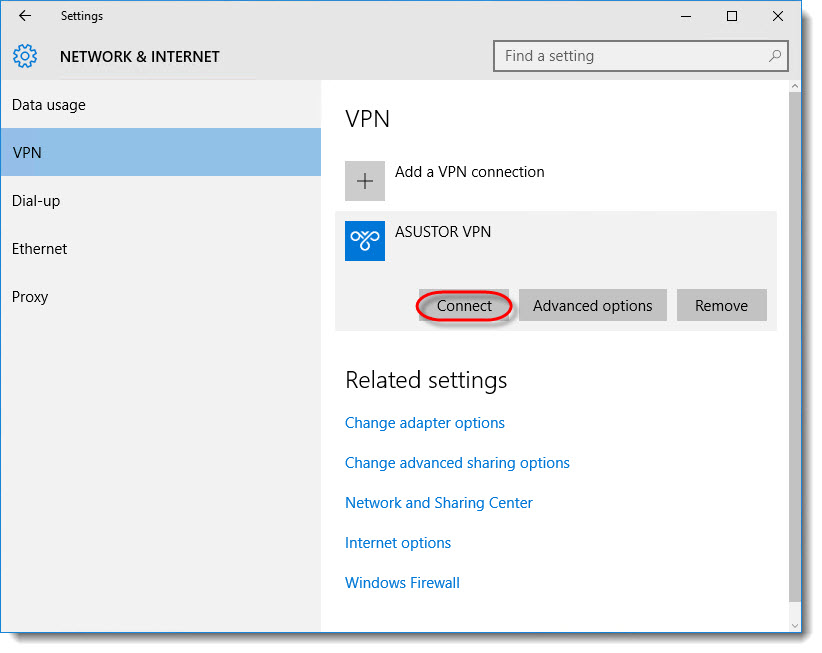
Task: Open Advanced options for ASUSTOR VPN
Action: coord(592,306)
